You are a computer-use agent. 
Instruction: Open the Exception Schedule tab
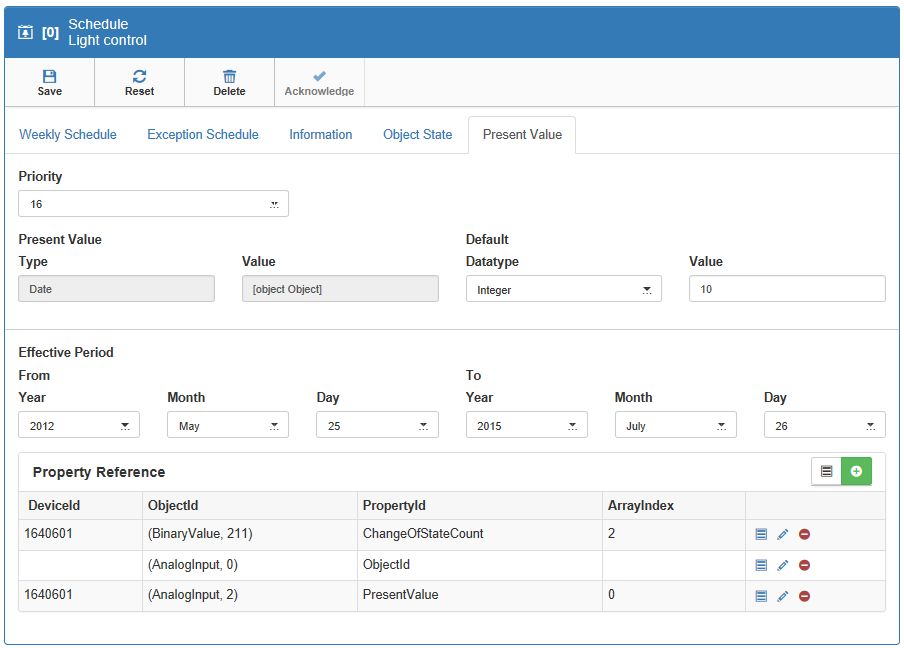click(203, 134)
